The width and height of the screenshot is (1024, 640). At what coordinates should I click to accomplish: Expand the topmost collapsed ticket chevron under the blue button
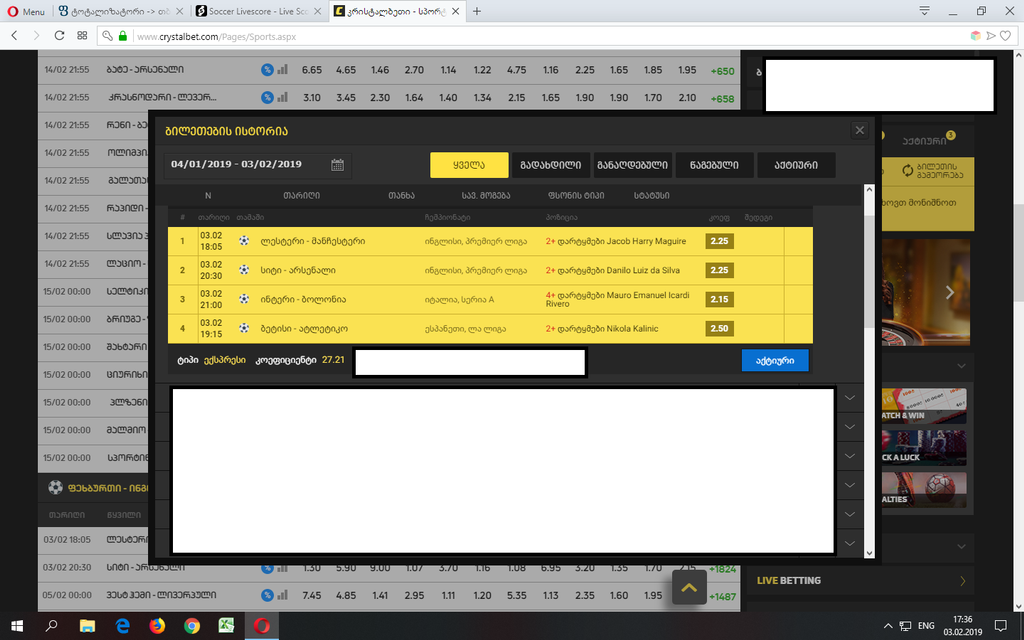point(850,398)
